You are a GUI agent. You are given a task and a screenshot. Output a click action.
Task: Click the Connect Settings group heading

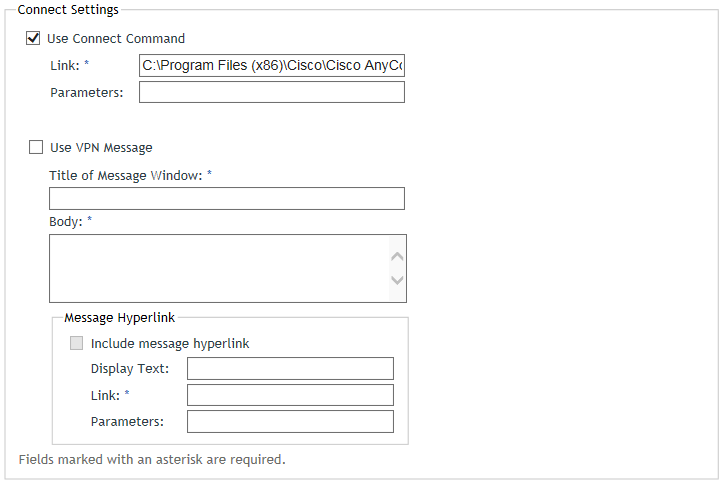click(x=68, y=9)
